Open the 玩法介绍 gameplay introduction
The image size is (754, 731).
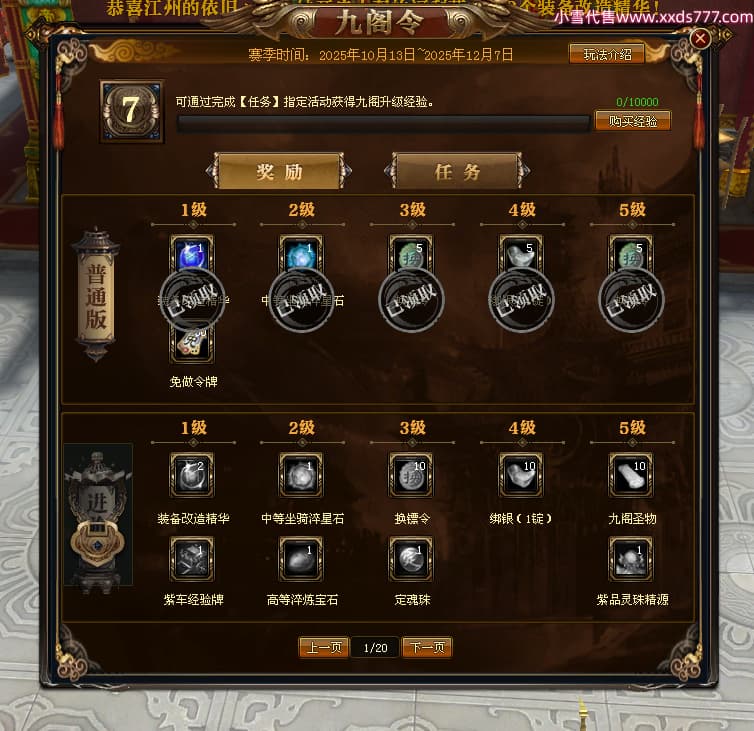[x=607, y=54]
